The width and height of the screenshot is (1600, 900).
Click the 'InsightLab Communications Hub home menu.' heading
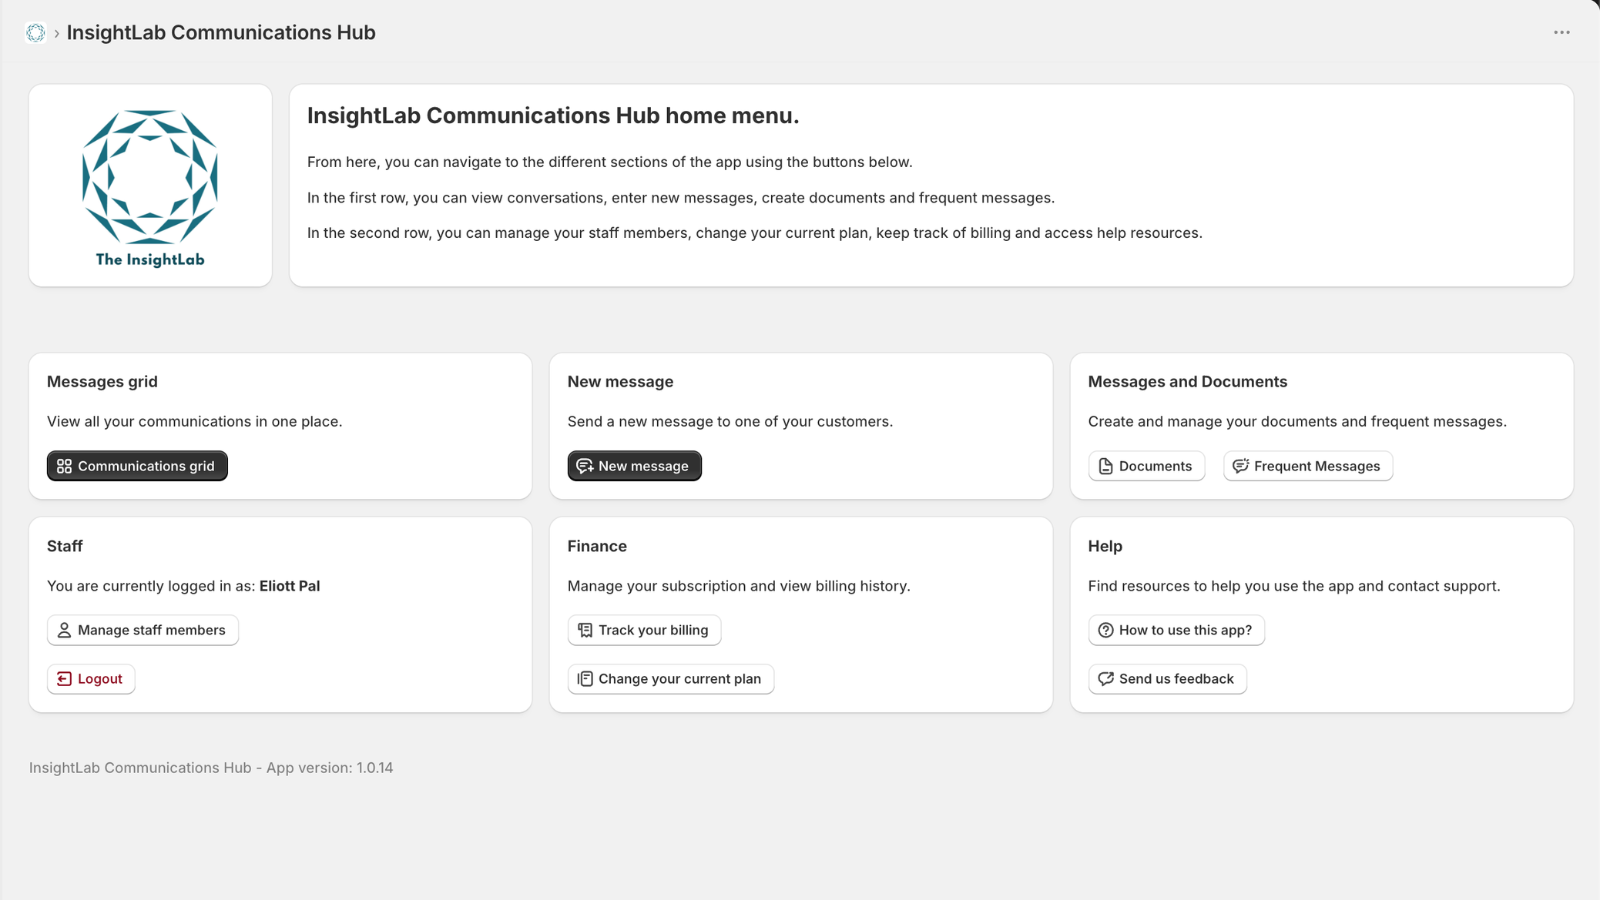(553, 116)
